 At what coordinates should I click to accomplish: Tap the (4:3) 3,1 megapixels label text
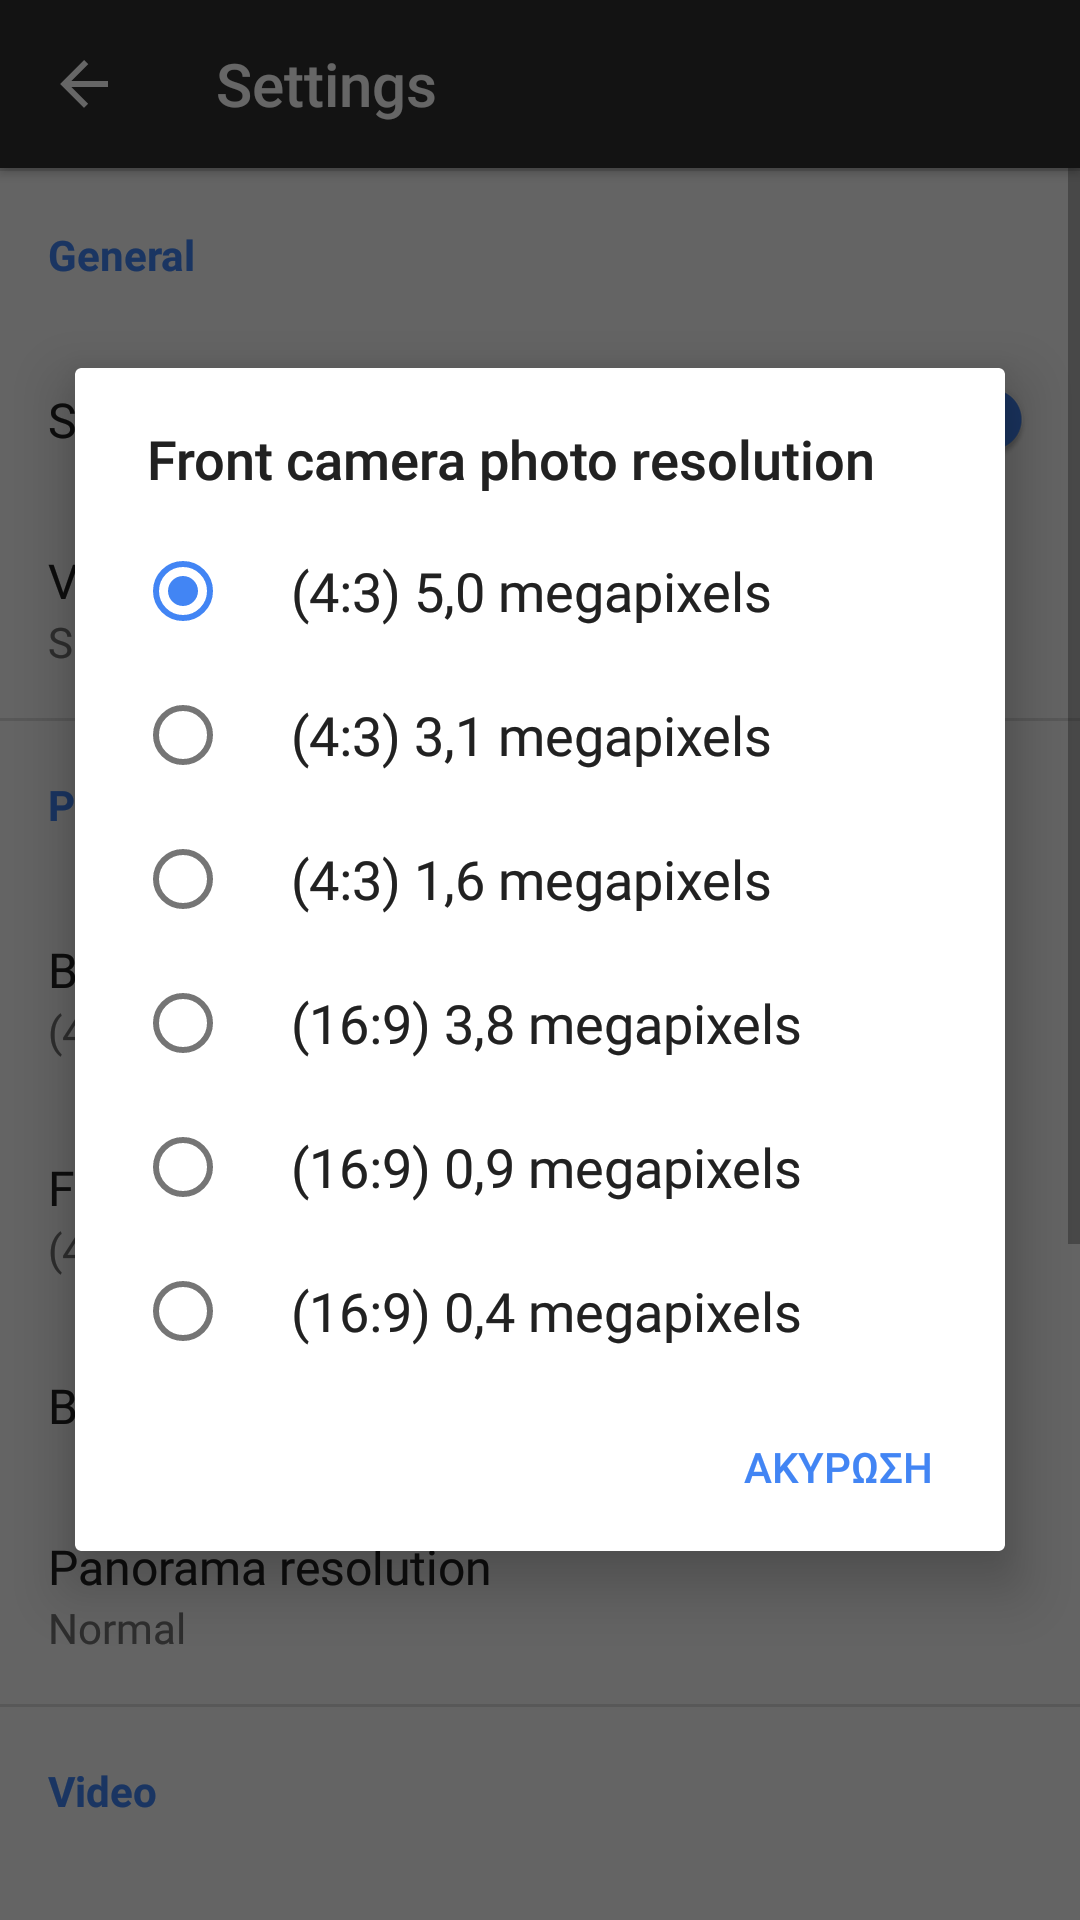click(x=531, y=738)
